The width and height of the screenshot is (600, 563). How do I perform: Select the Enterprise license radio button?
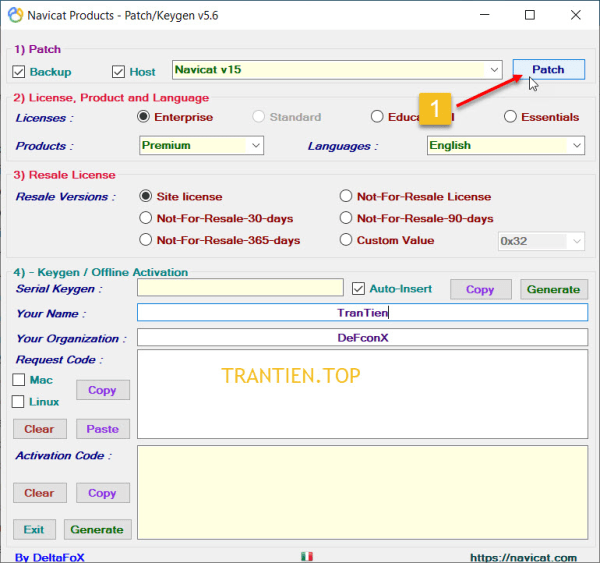coord(143,117)
